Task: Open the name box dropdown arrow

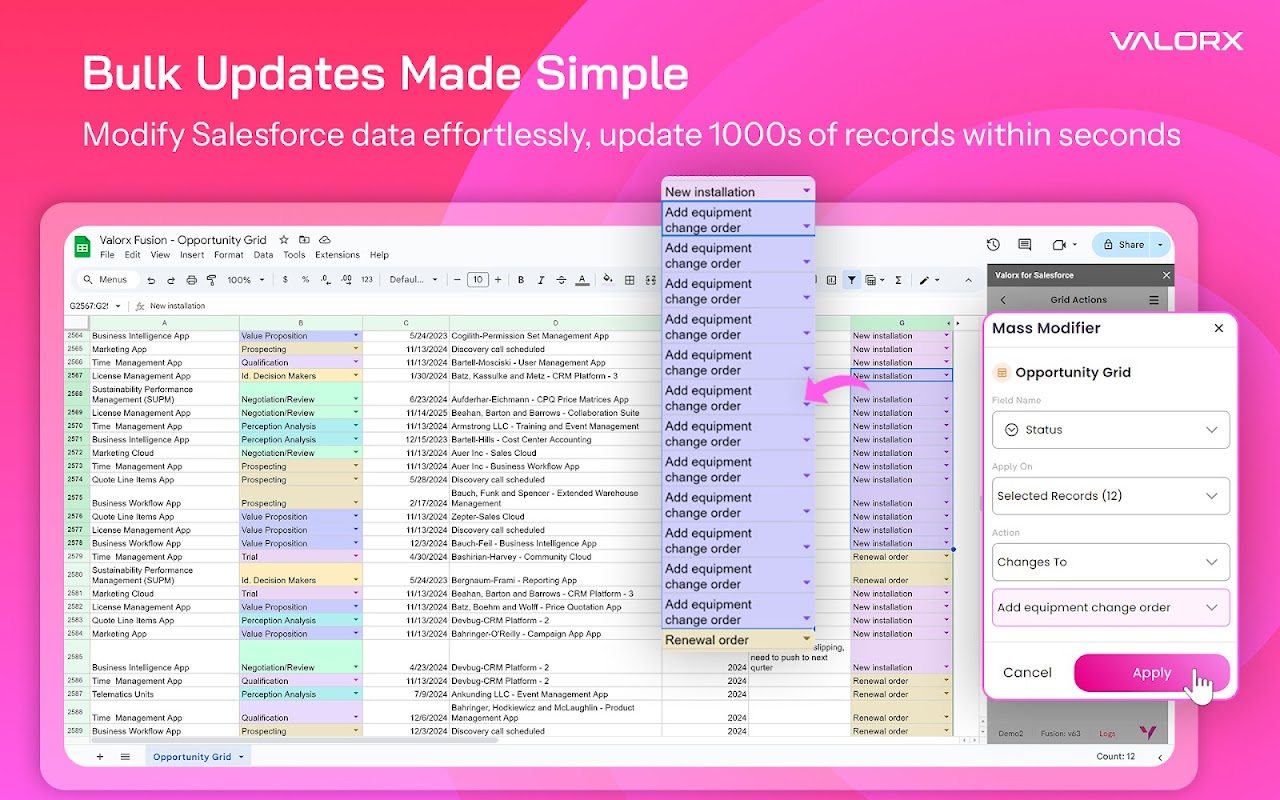Action: (x=118, y=306)
